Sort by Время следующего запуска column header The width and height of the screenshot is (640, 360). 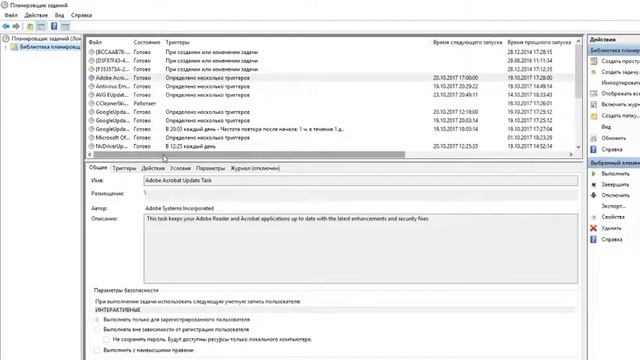[x=467, y=42]
